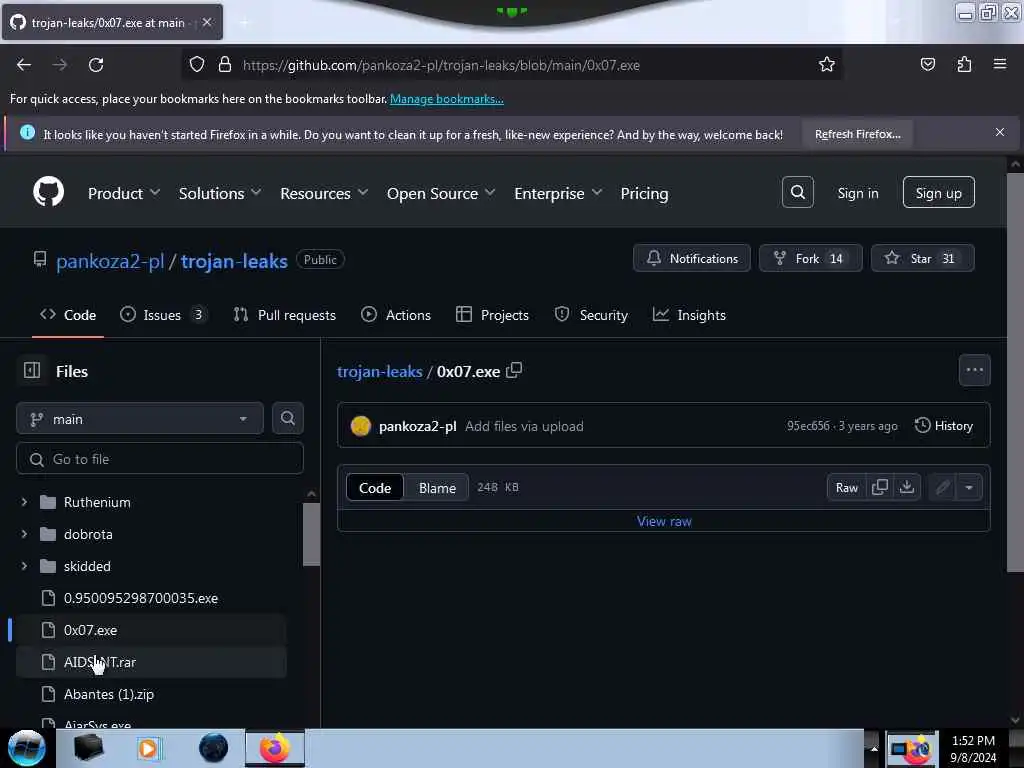Click the Sign in link
This screenshot has height=768, width=1024.
pos(857,193)
